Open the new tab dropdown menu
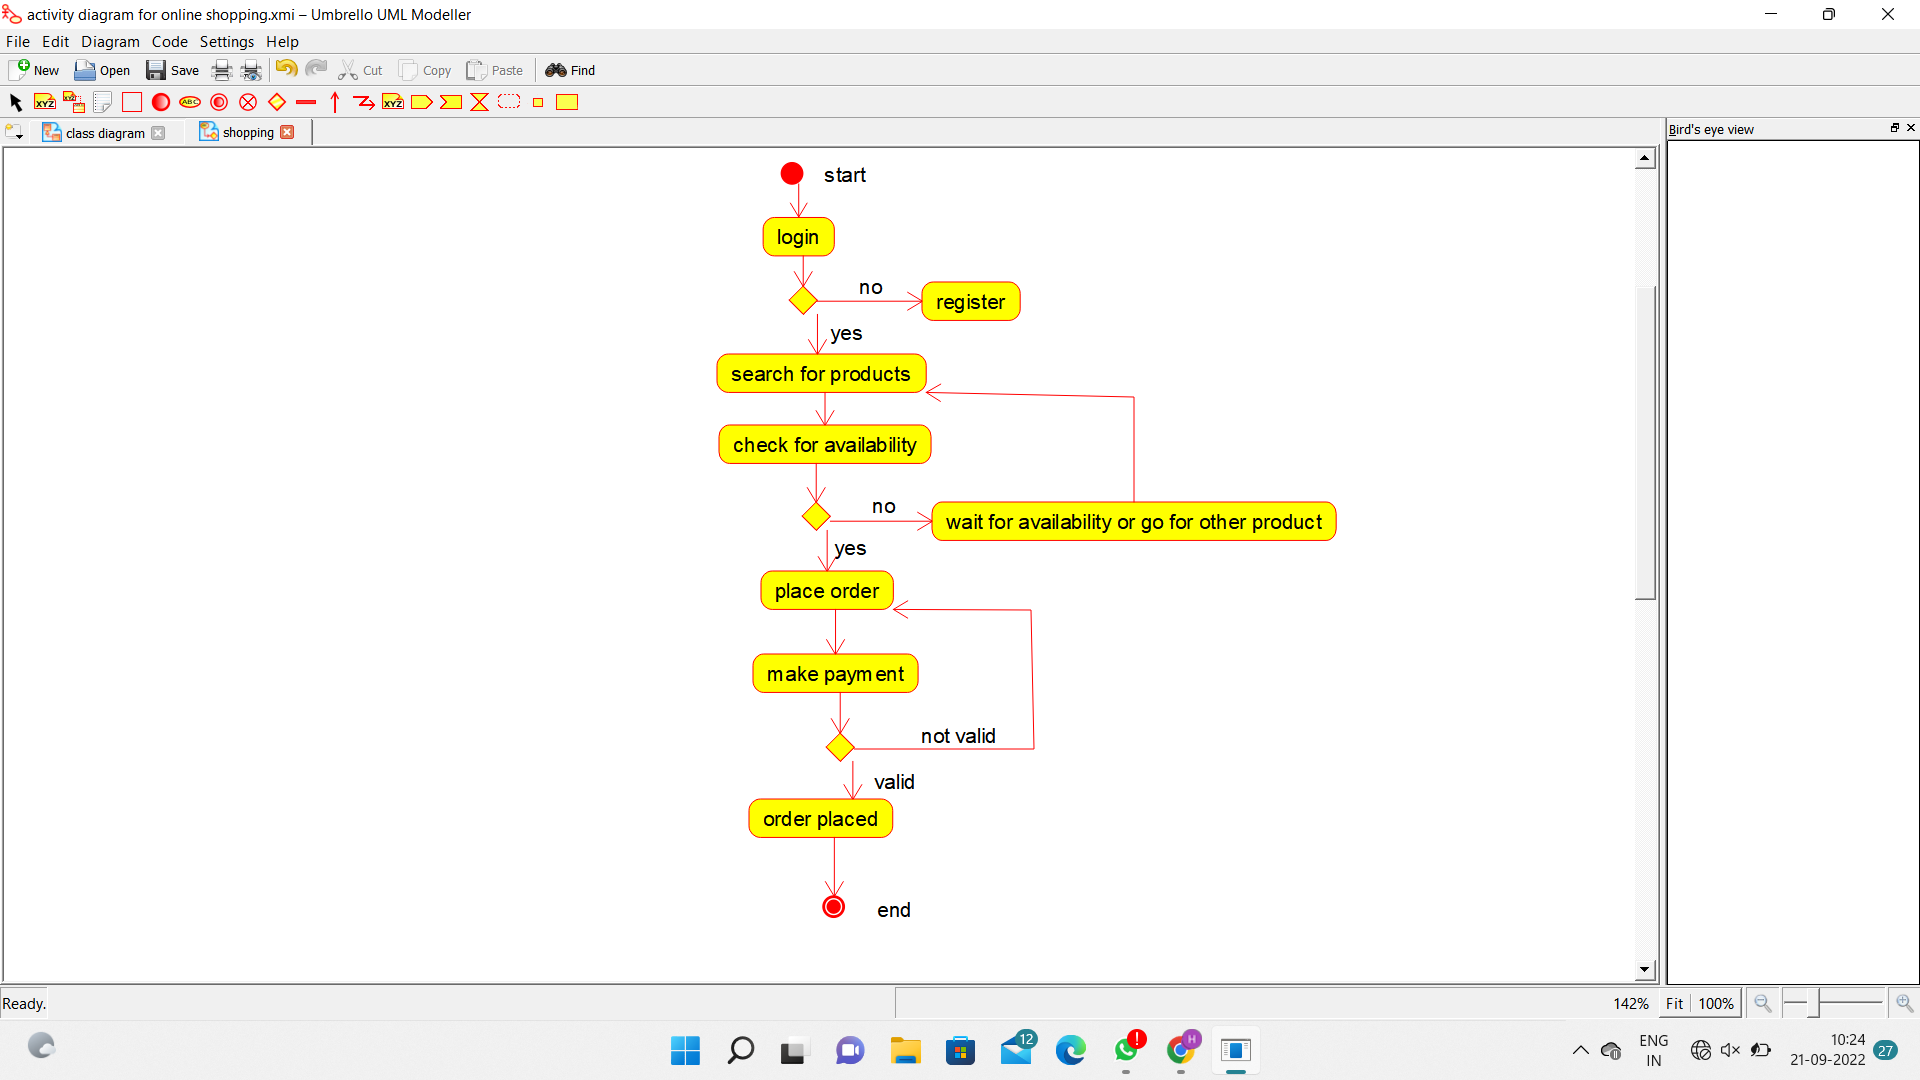 click(14, 132)
